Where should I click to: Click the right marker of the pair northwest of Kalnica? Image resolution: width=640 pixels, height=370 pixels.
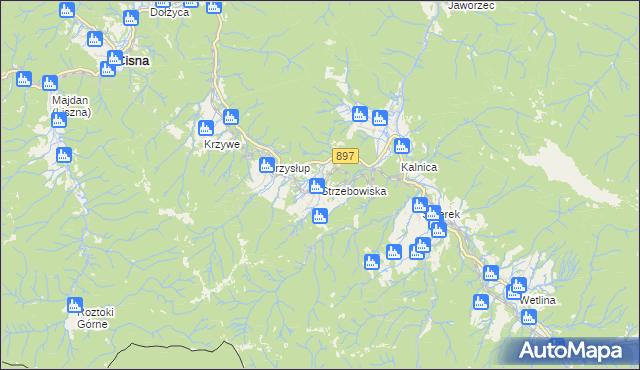[x=380, y=118]
